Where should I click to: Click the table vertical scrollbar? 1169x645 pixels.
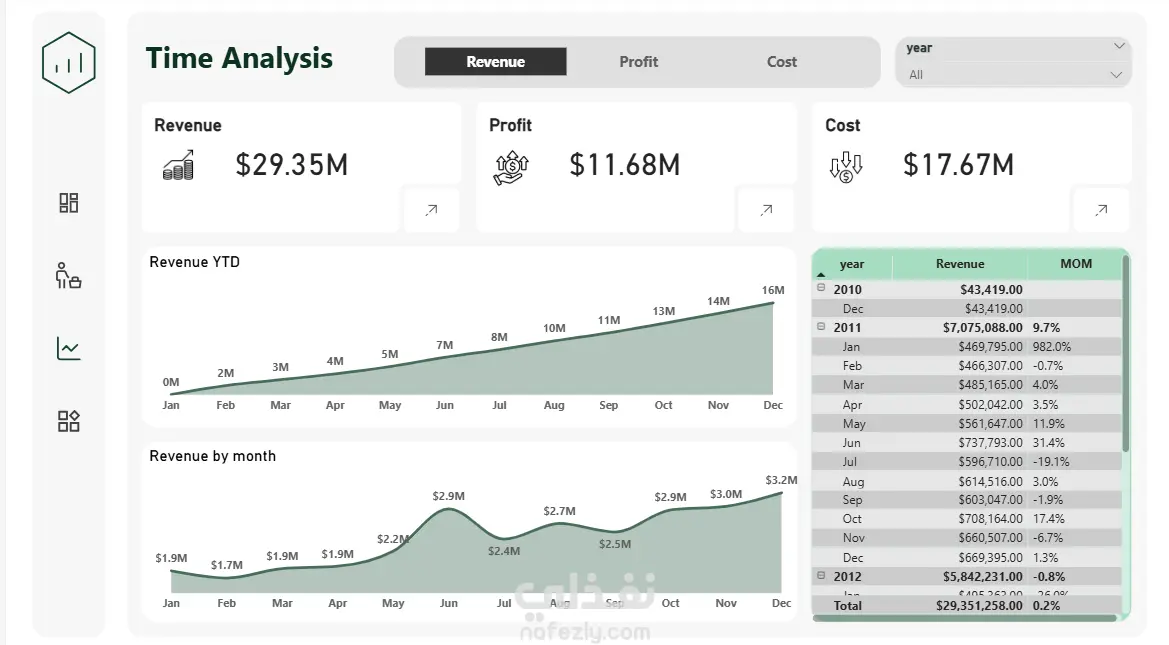pos(1126,354)
